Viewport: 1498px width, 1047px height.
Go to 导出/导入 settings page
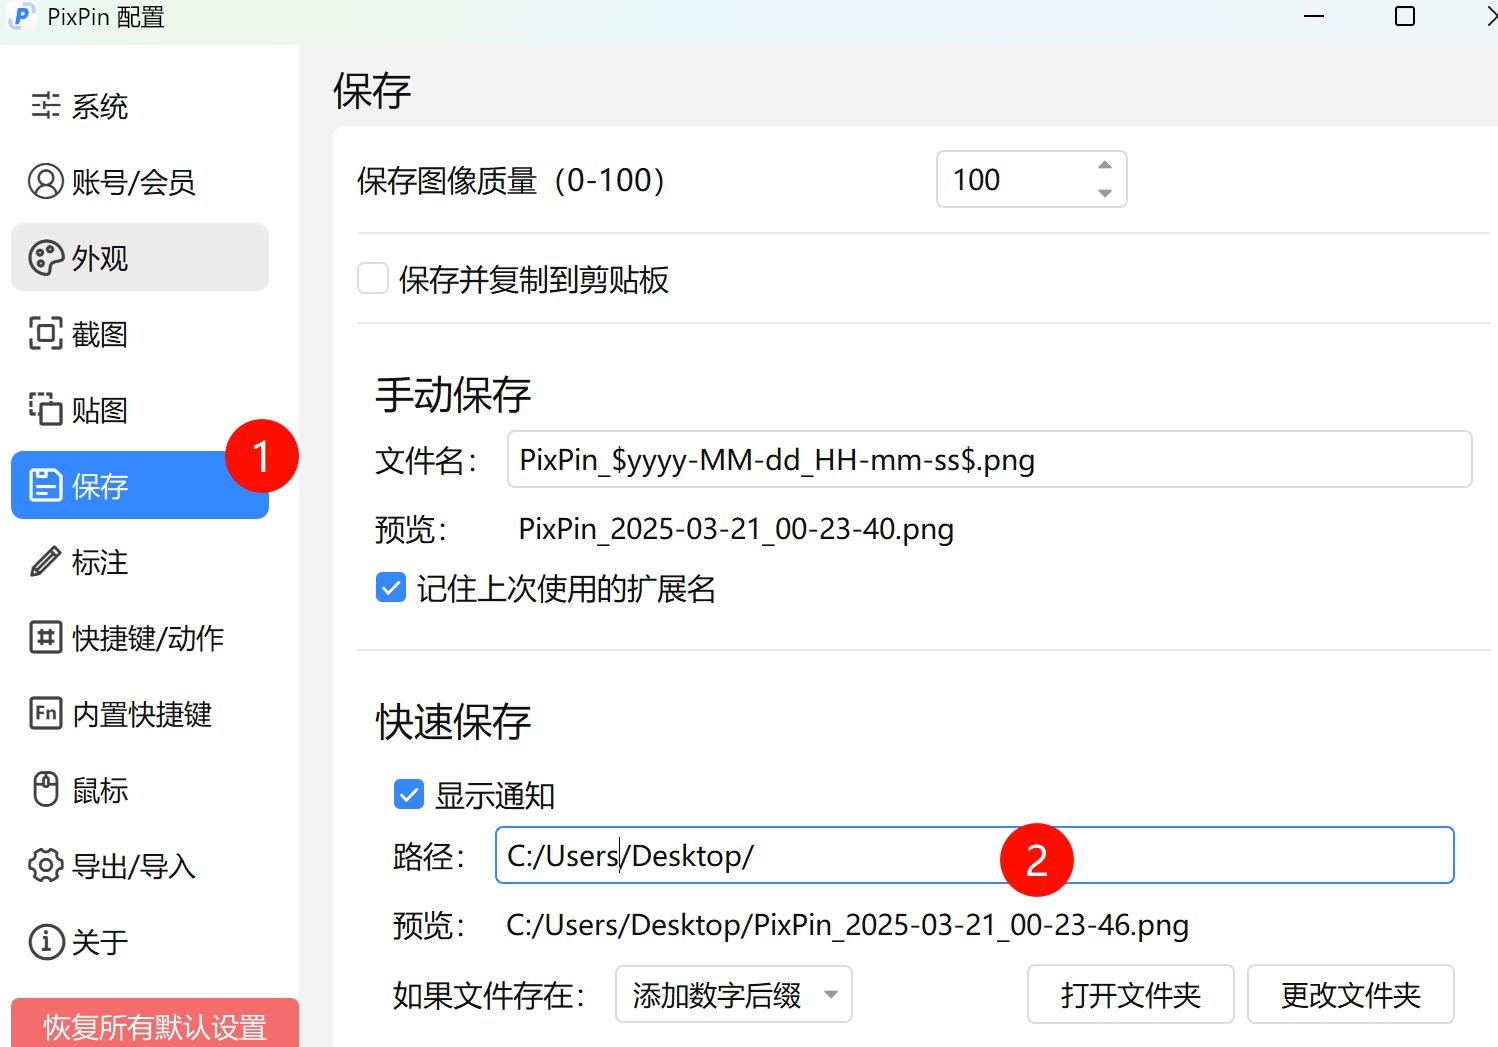tap(133, 866)
